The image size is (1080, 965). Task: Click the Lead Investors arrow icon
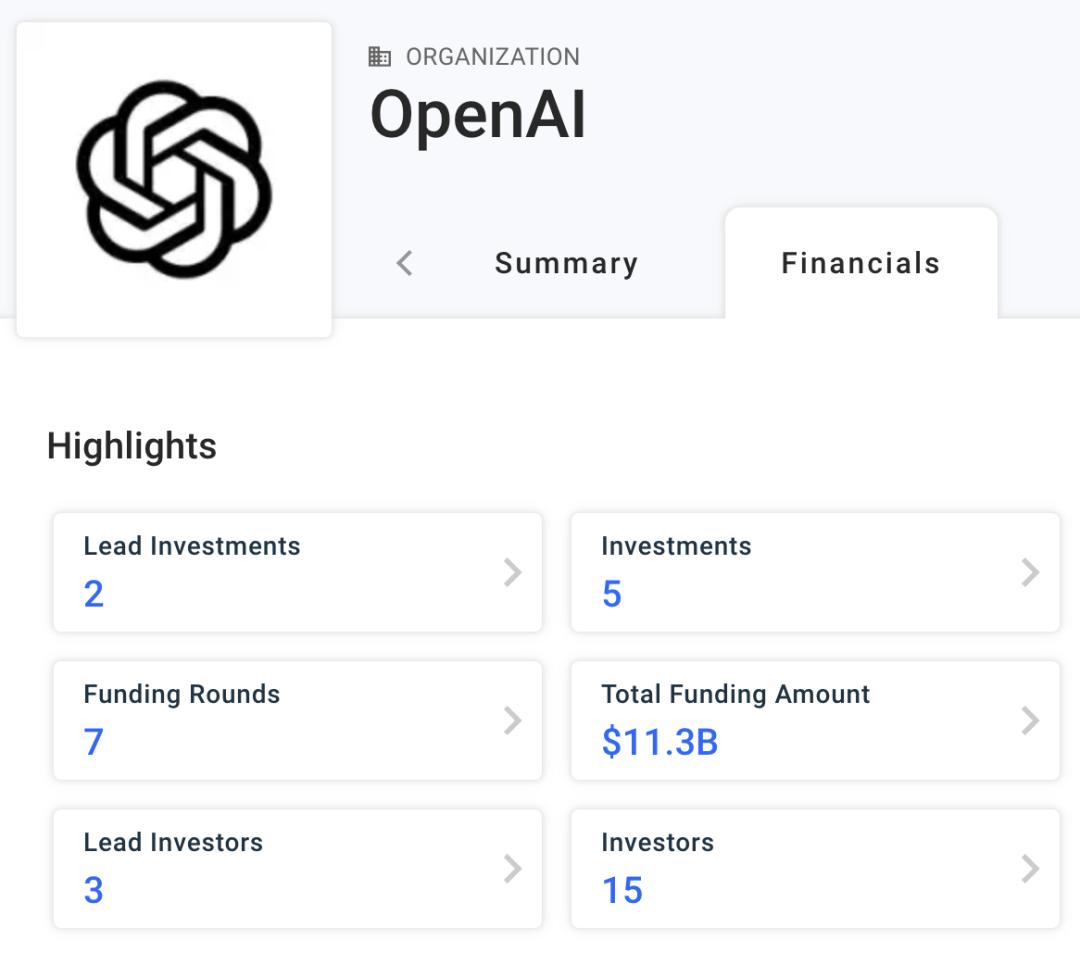click(513, 868)
